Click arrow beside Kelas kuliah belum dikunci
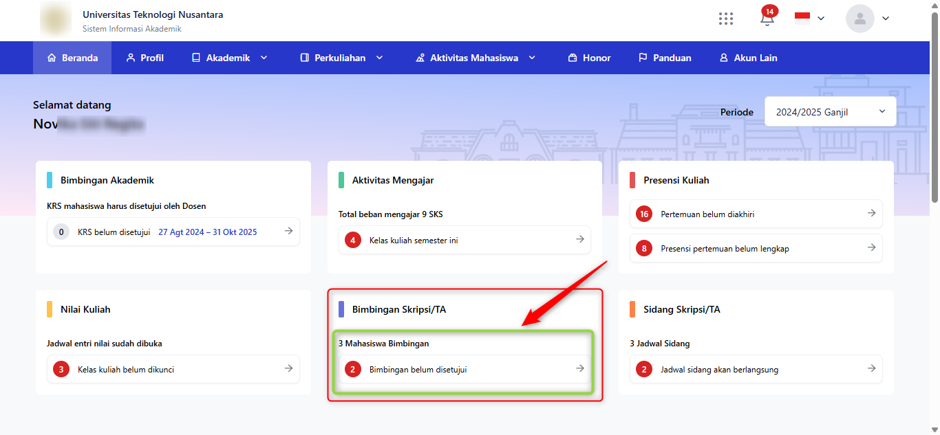 pyautogui.click(x=288, y=369)
